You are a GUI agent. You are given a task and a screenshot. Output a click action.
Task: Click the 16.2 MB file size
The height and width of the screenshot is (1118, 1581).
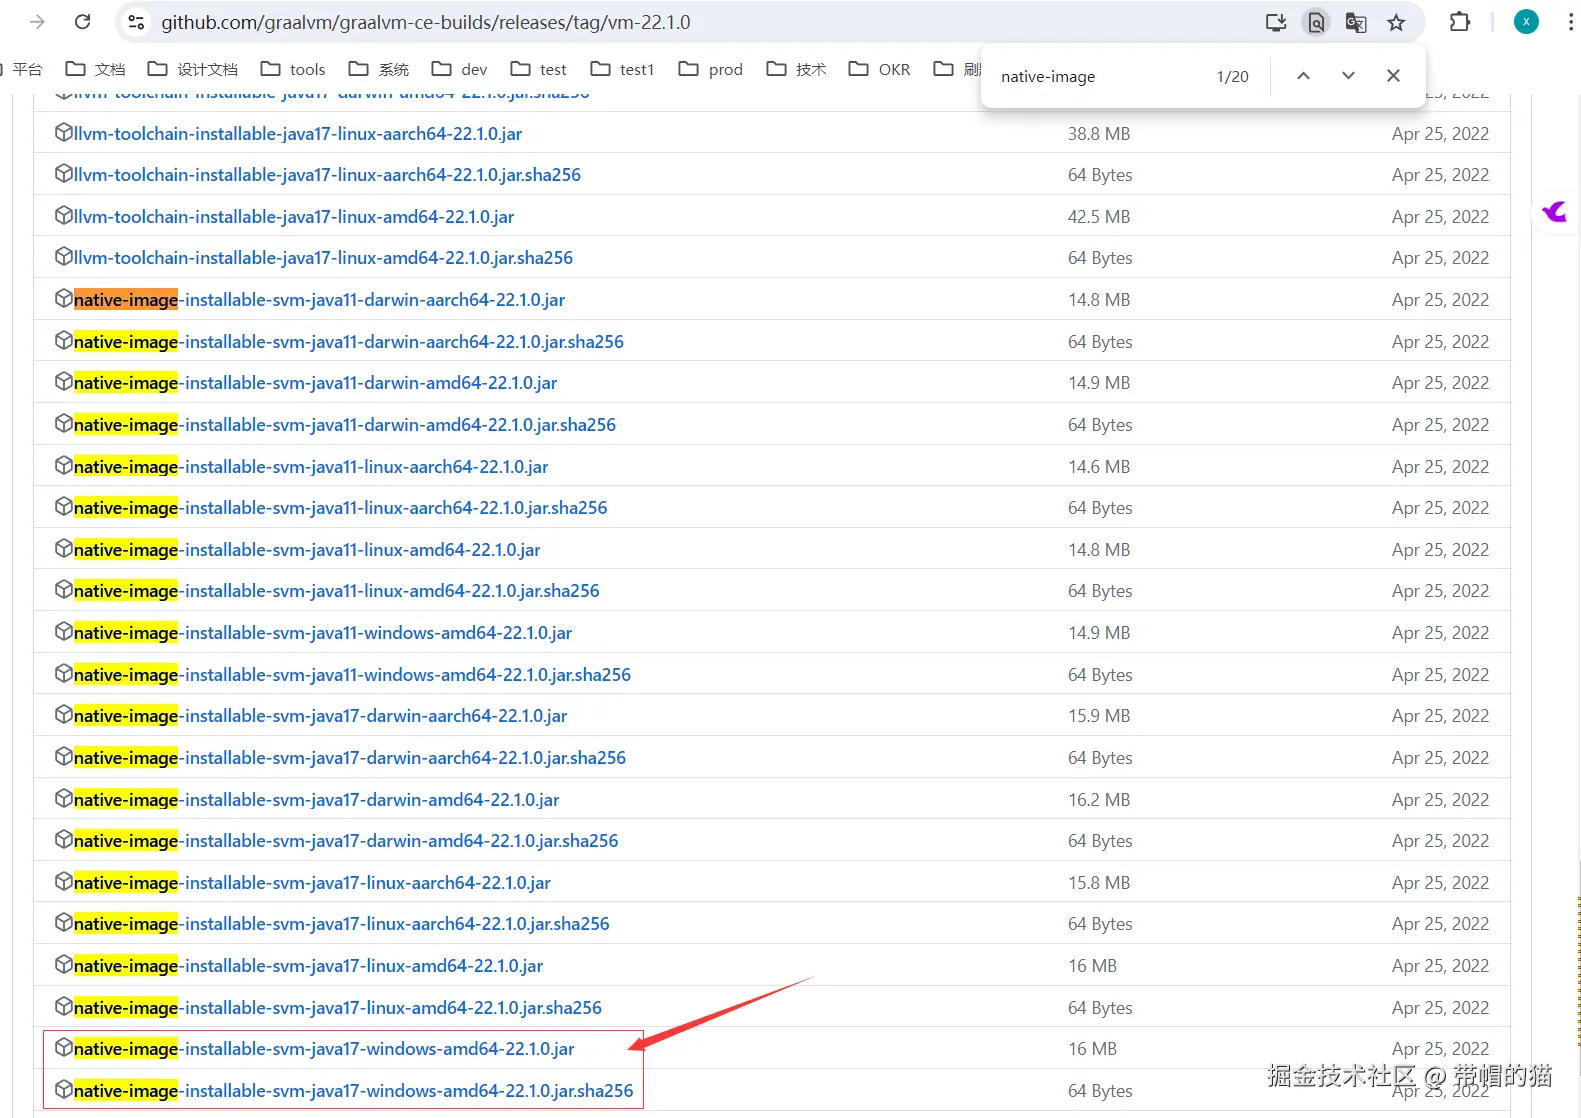point(1099,800)
